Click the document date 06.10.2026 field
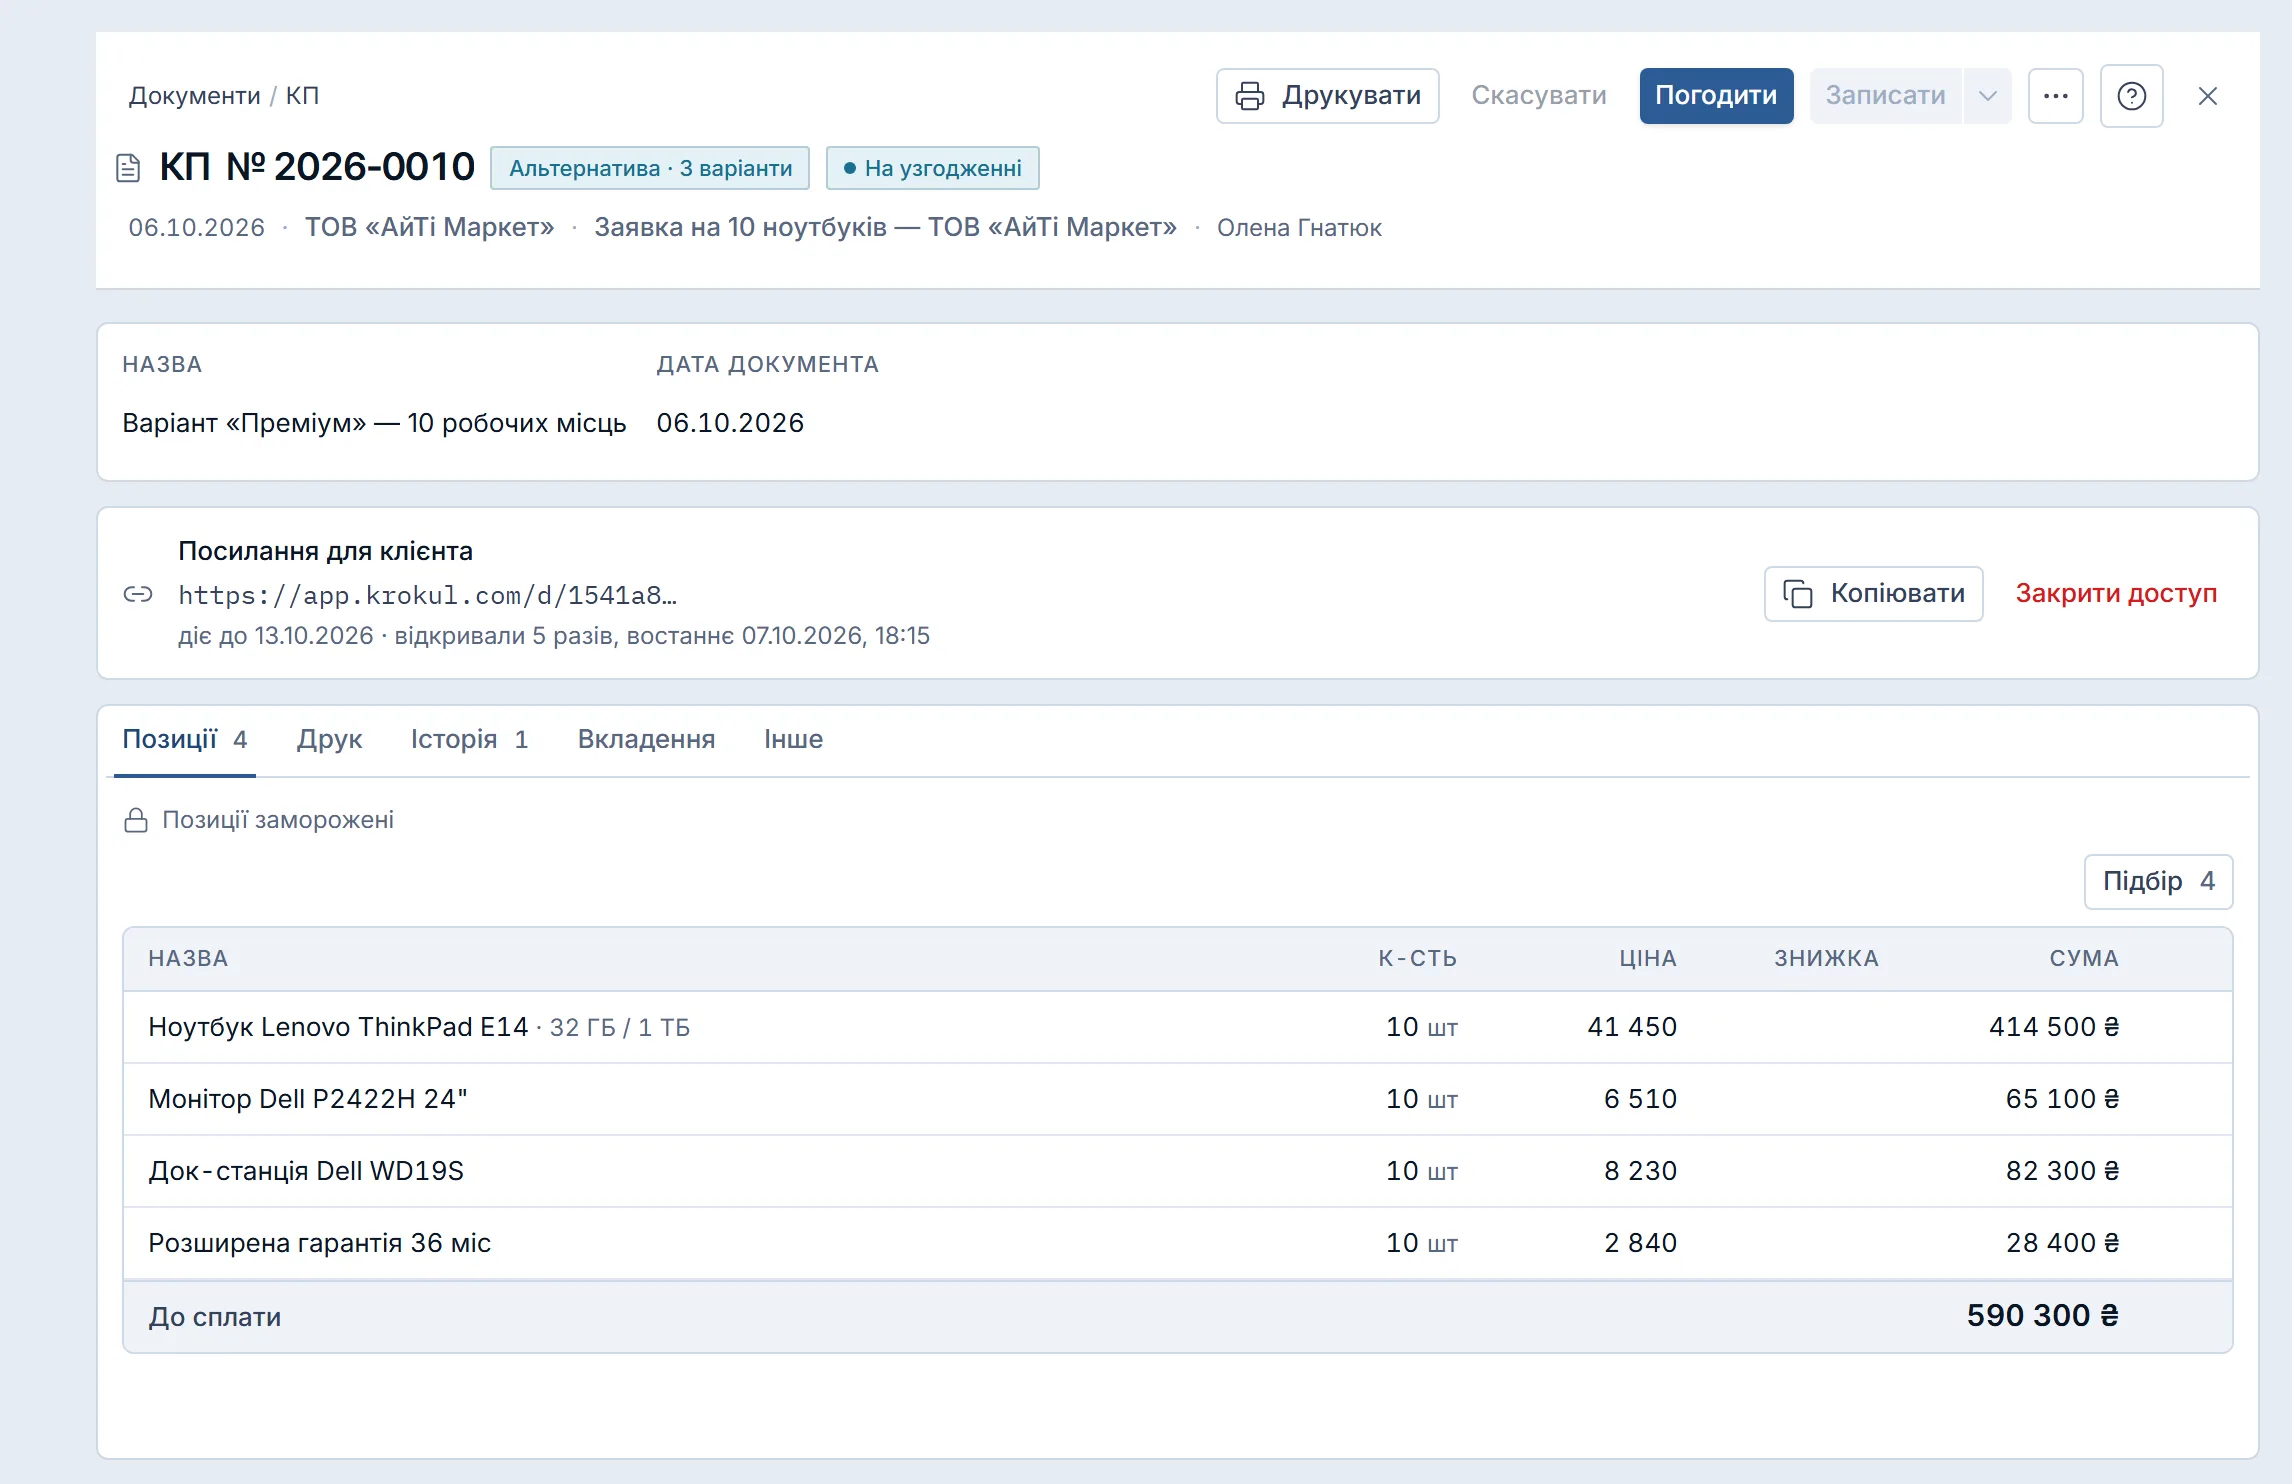 730,423
